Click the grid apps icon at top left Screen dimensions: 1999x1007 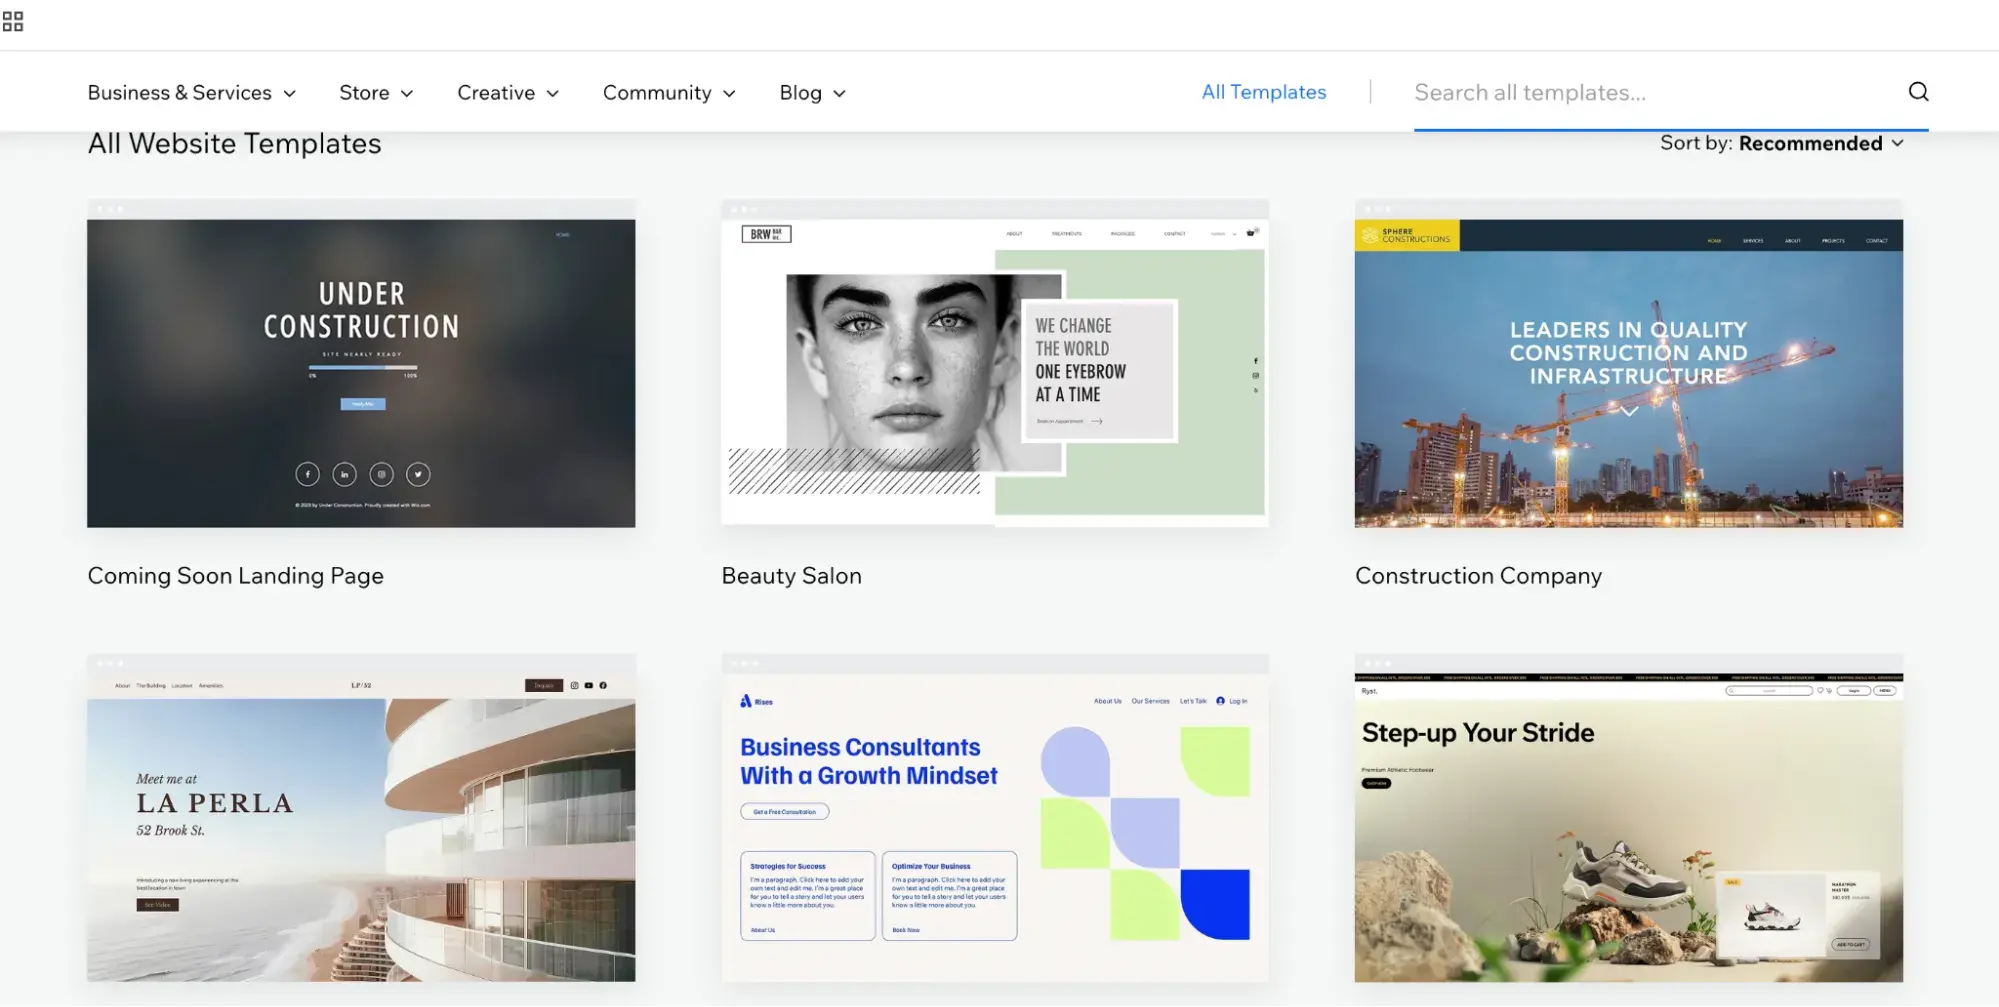coord(13,21)
